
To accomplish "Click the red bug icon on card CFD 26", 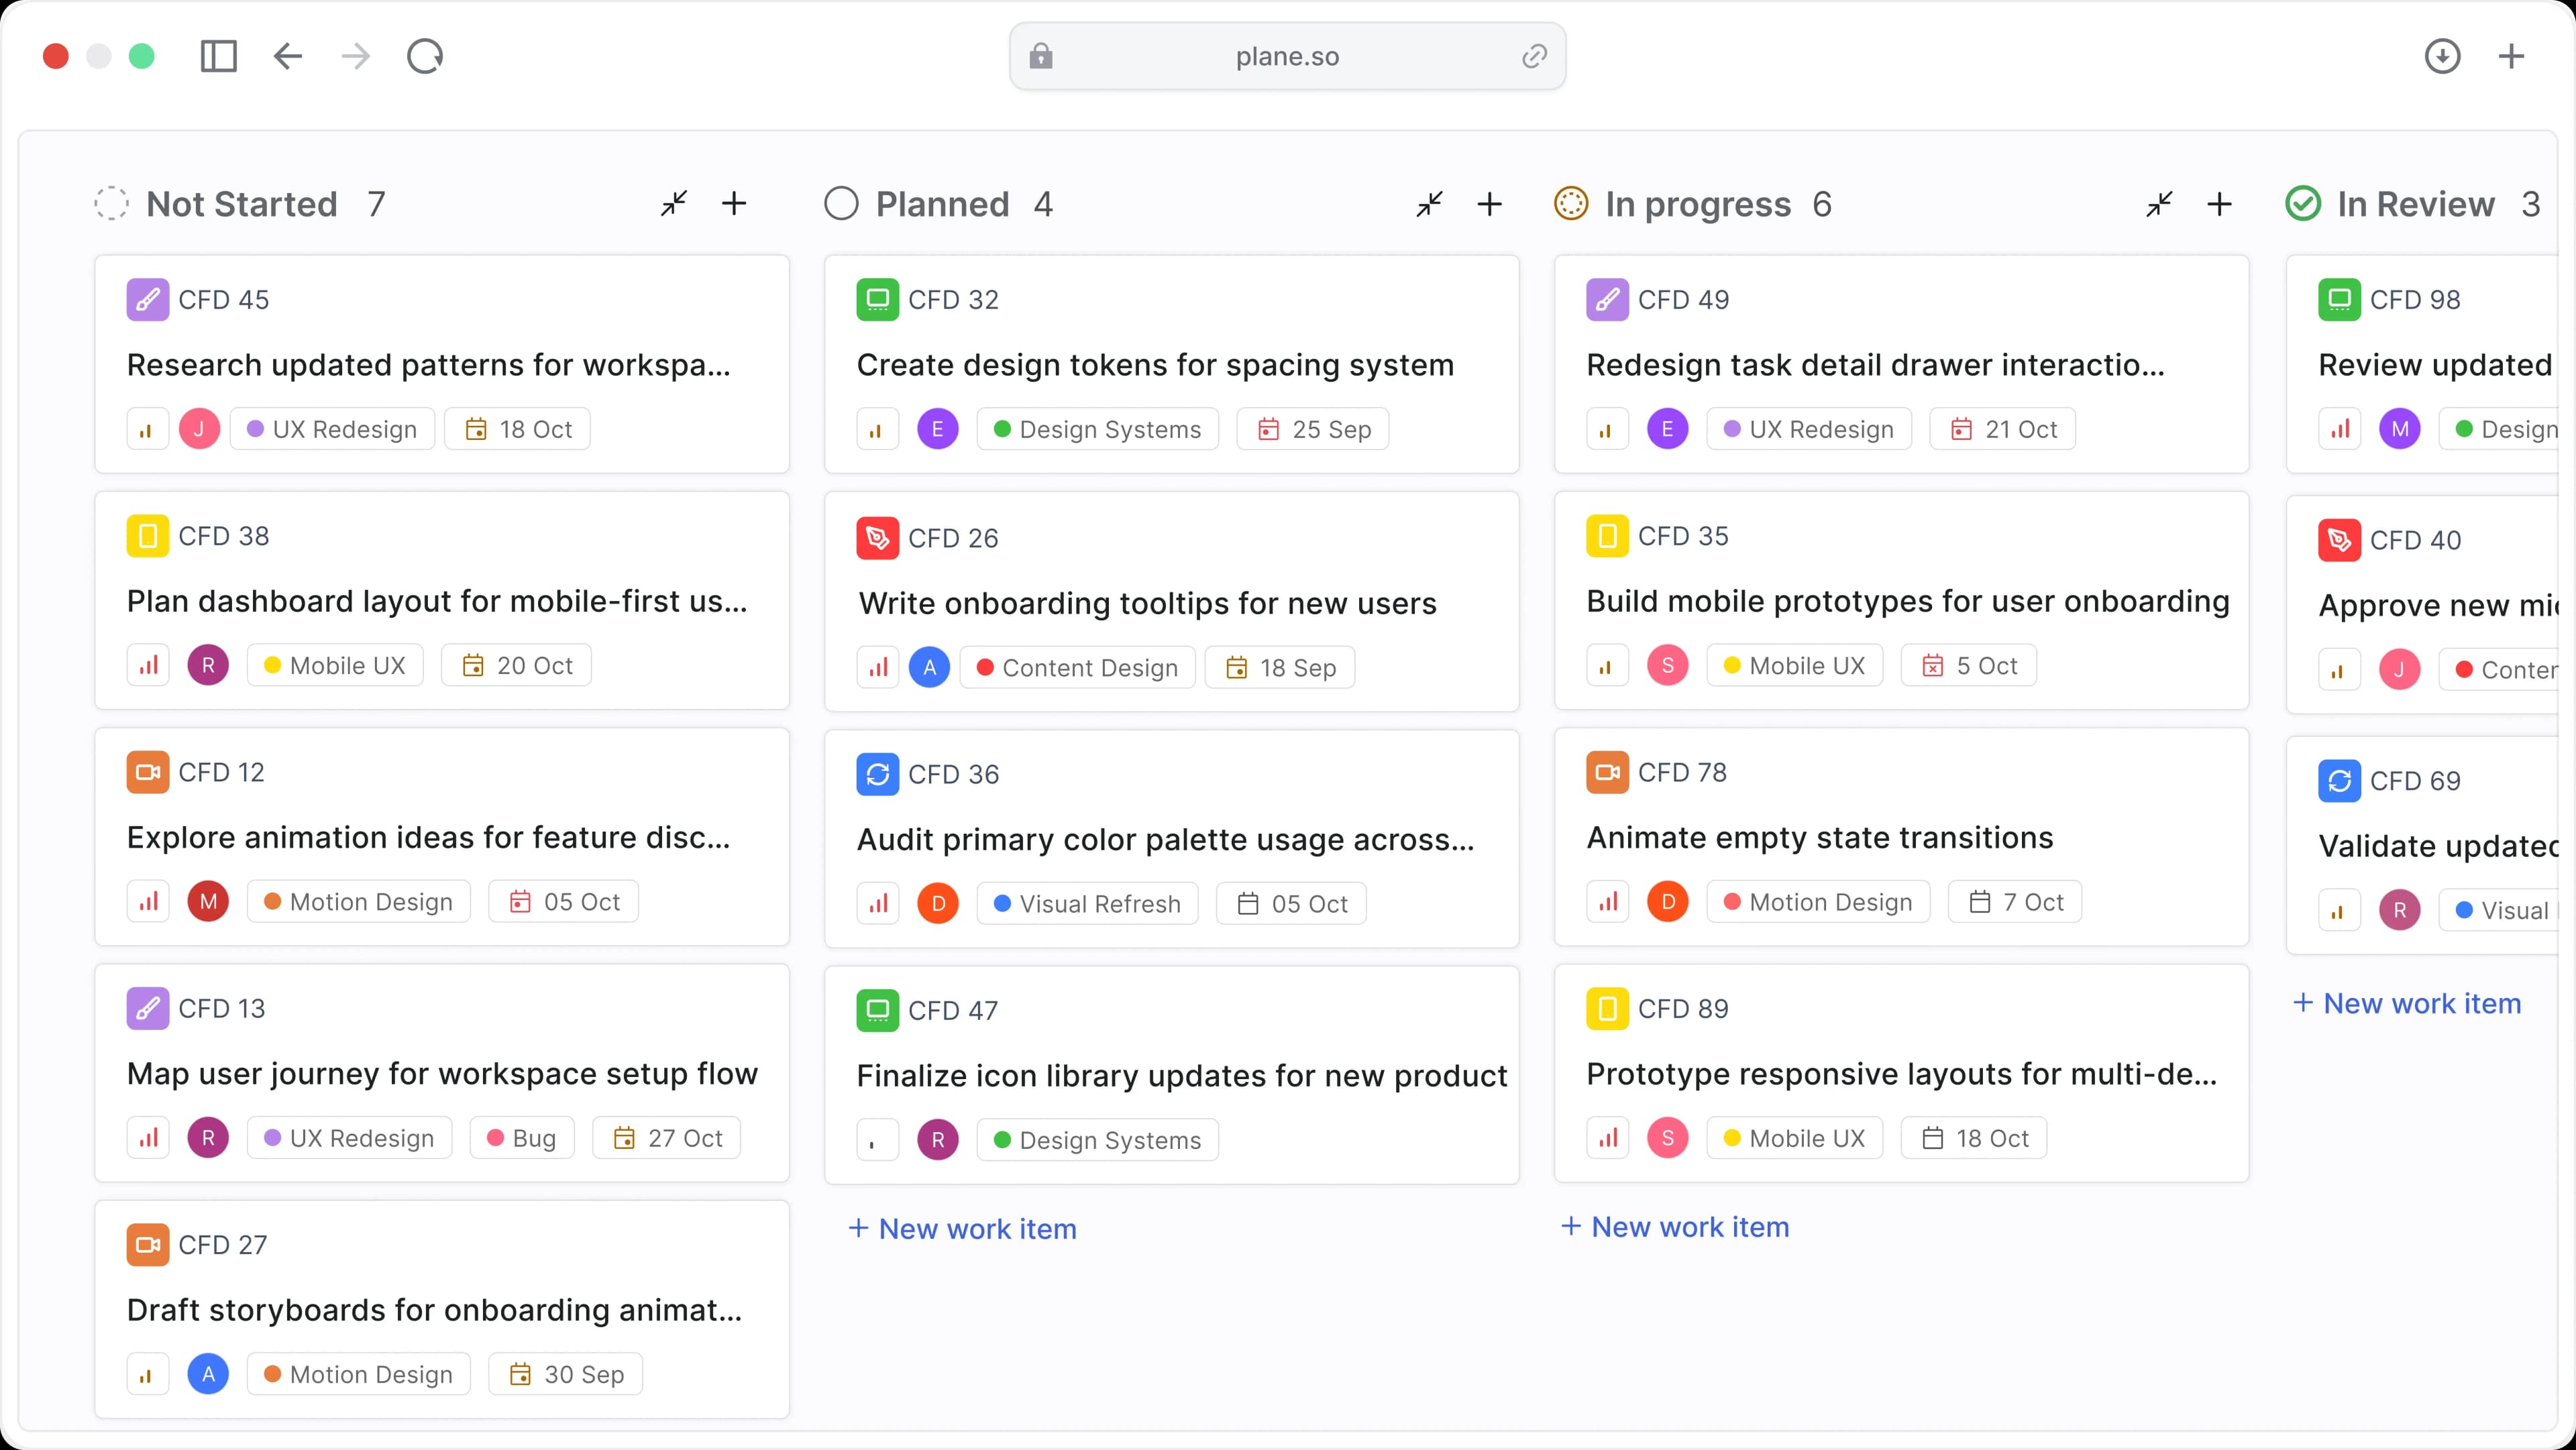I will coord(878,537).
